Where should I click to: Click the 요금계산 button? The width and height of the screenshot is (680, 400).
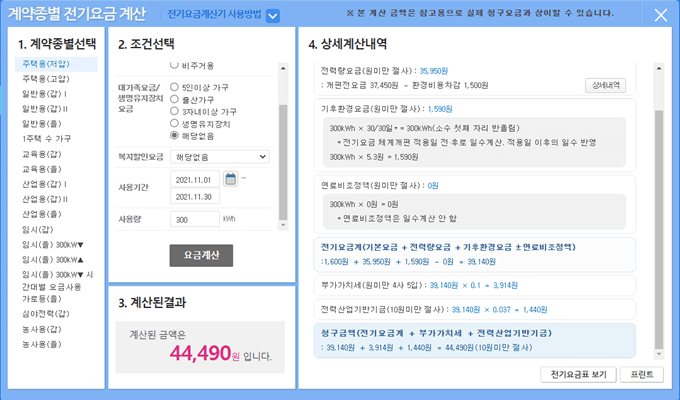[x=201, y=255]
